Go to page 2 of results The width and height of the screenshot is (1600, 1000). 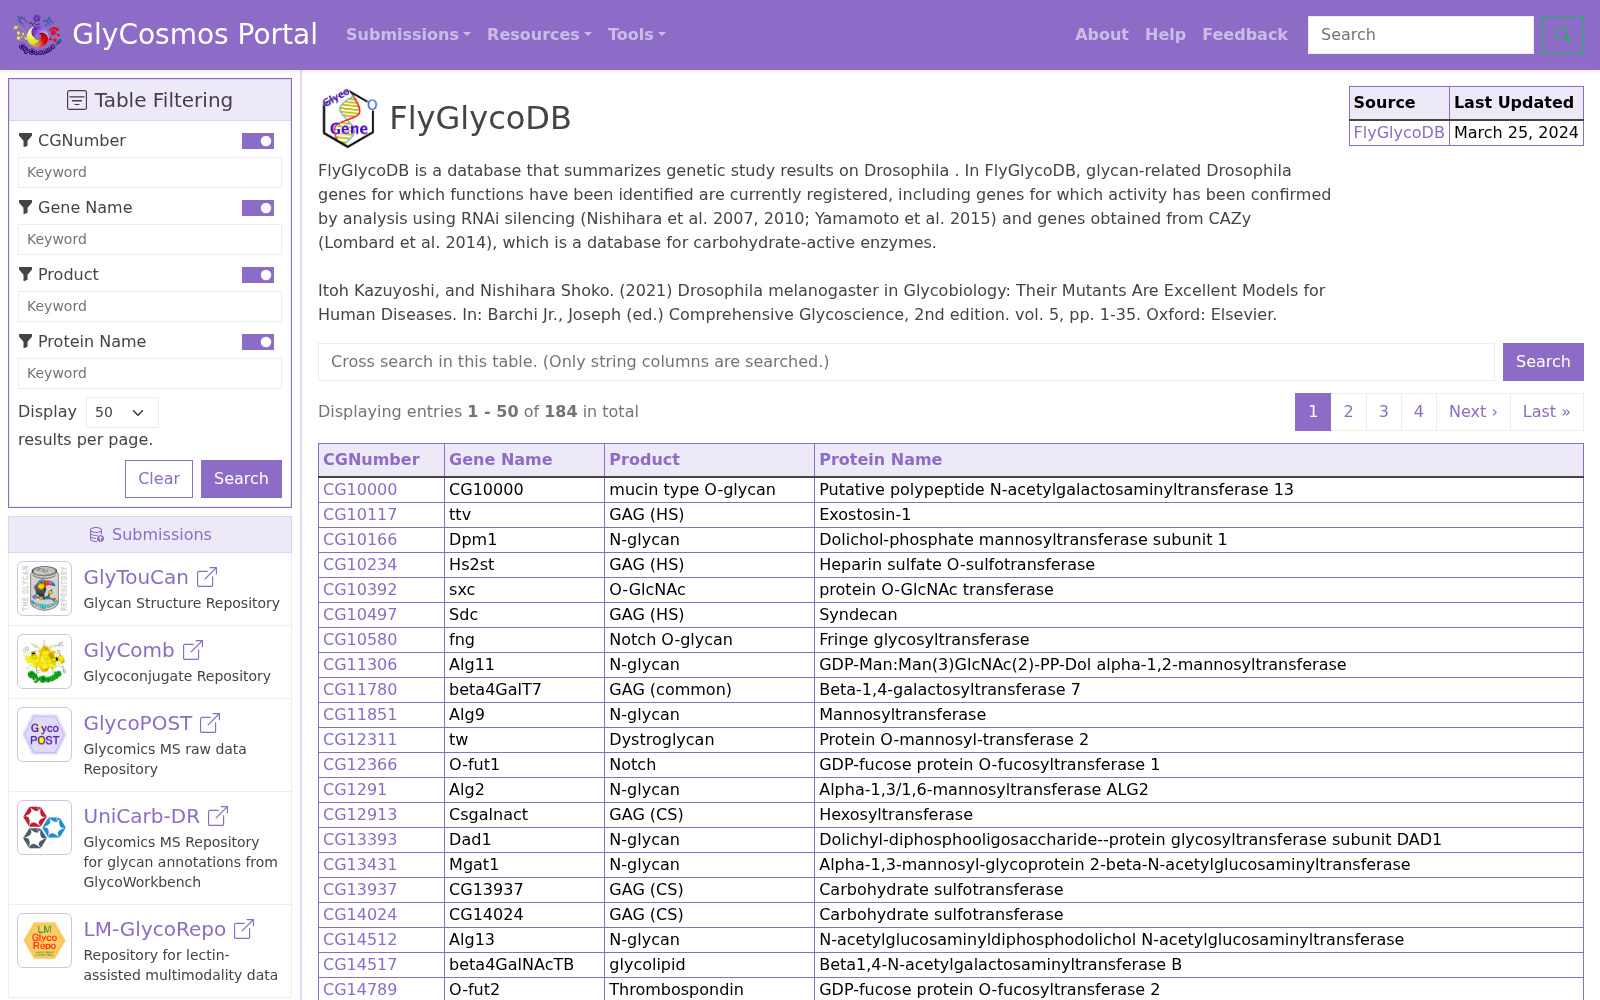[1348, 412]
